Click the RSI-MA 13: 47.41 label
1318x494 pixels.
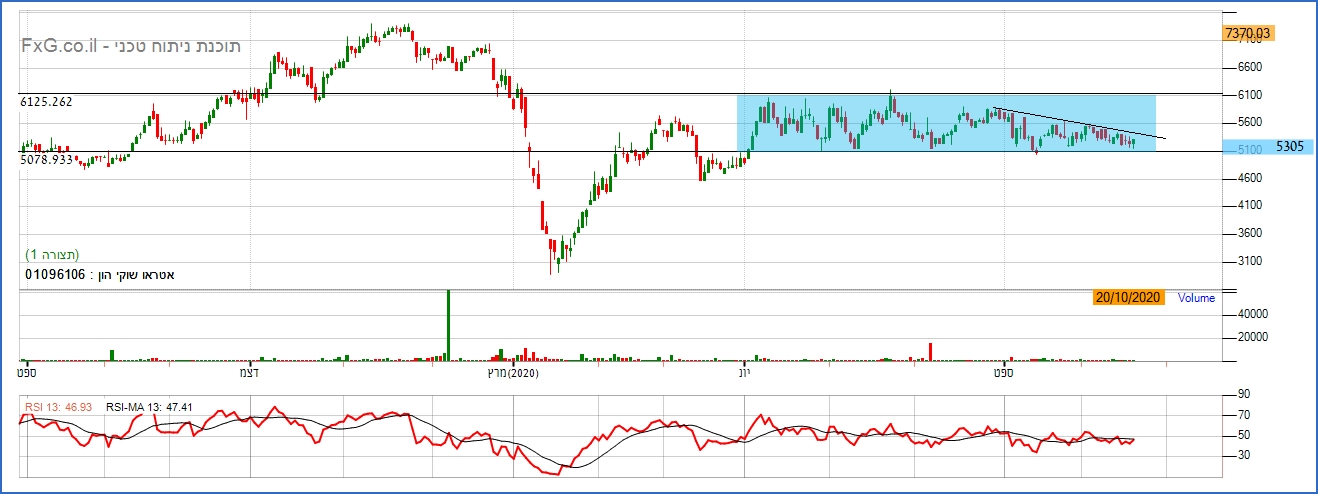coord(149,407)
